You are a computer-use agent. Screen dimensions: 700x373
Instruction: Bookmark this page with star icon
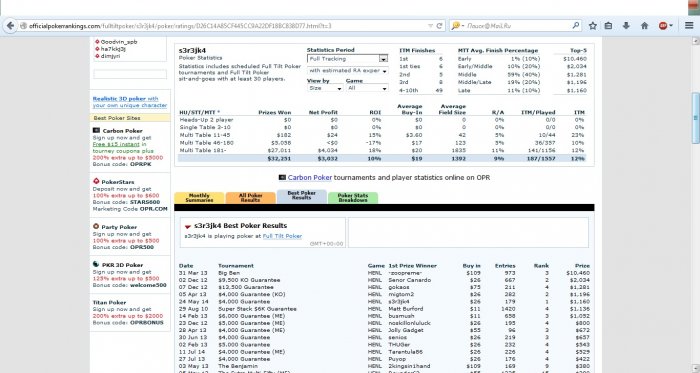(x=592, y=26)
